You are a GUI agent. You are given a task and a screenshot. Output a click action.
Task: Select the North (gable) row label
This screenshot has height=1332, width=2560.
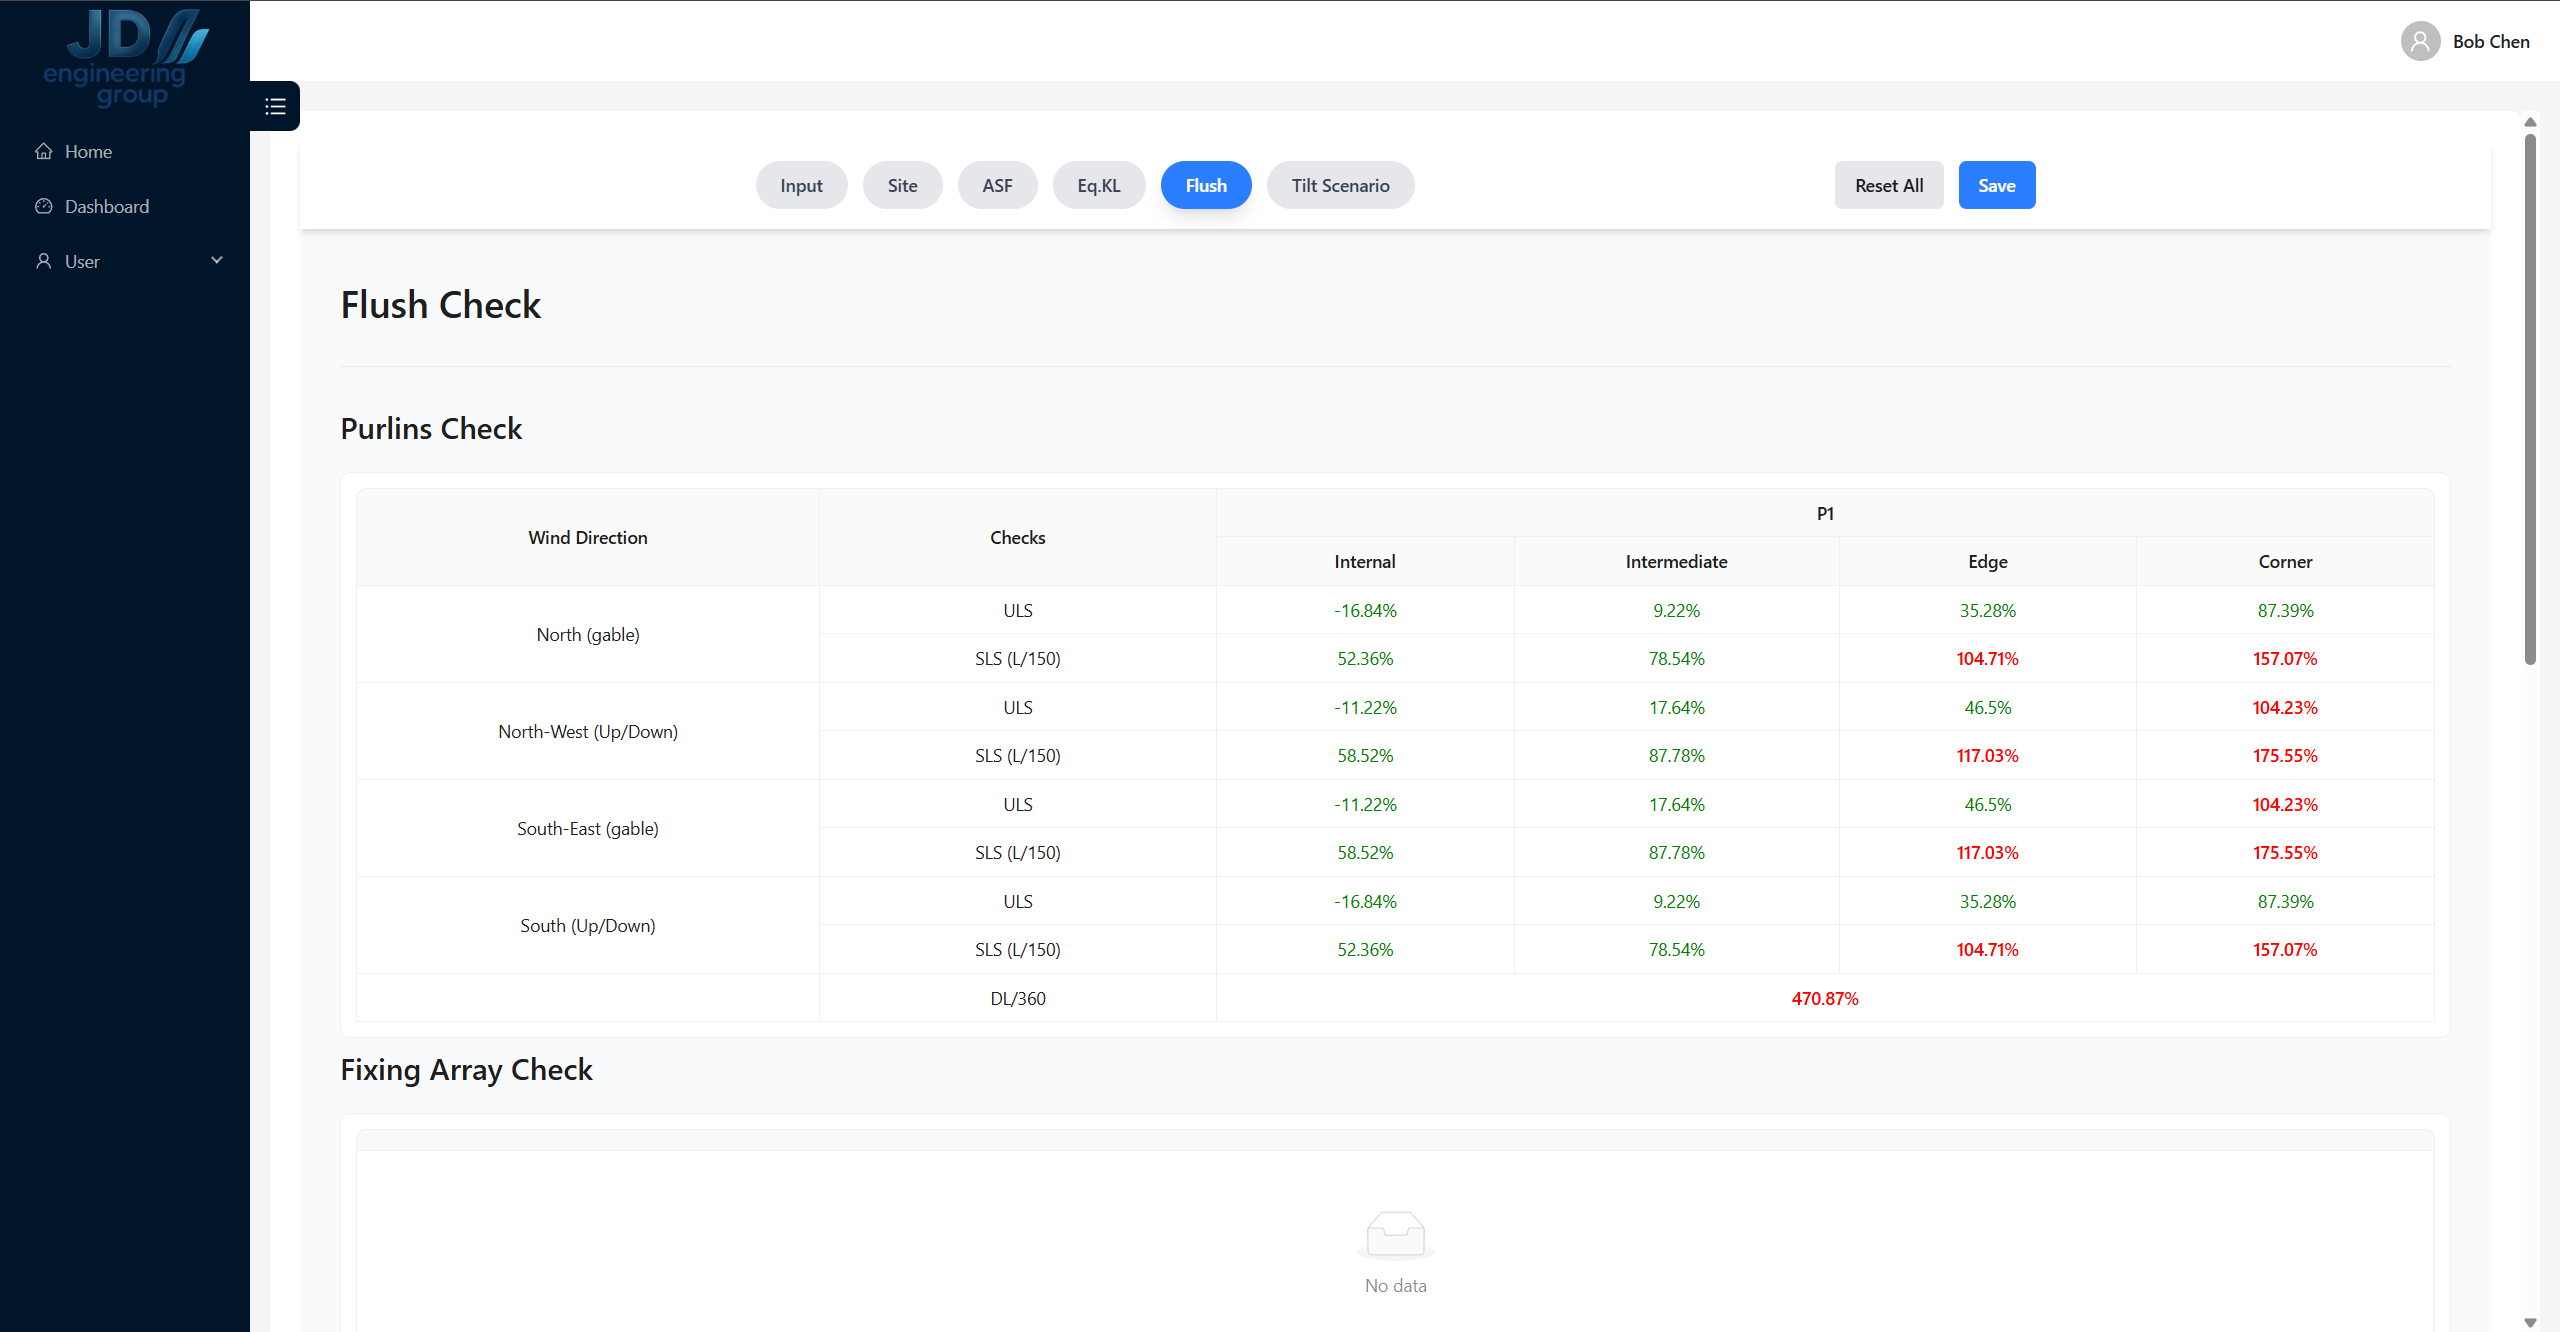click(588, 634)
